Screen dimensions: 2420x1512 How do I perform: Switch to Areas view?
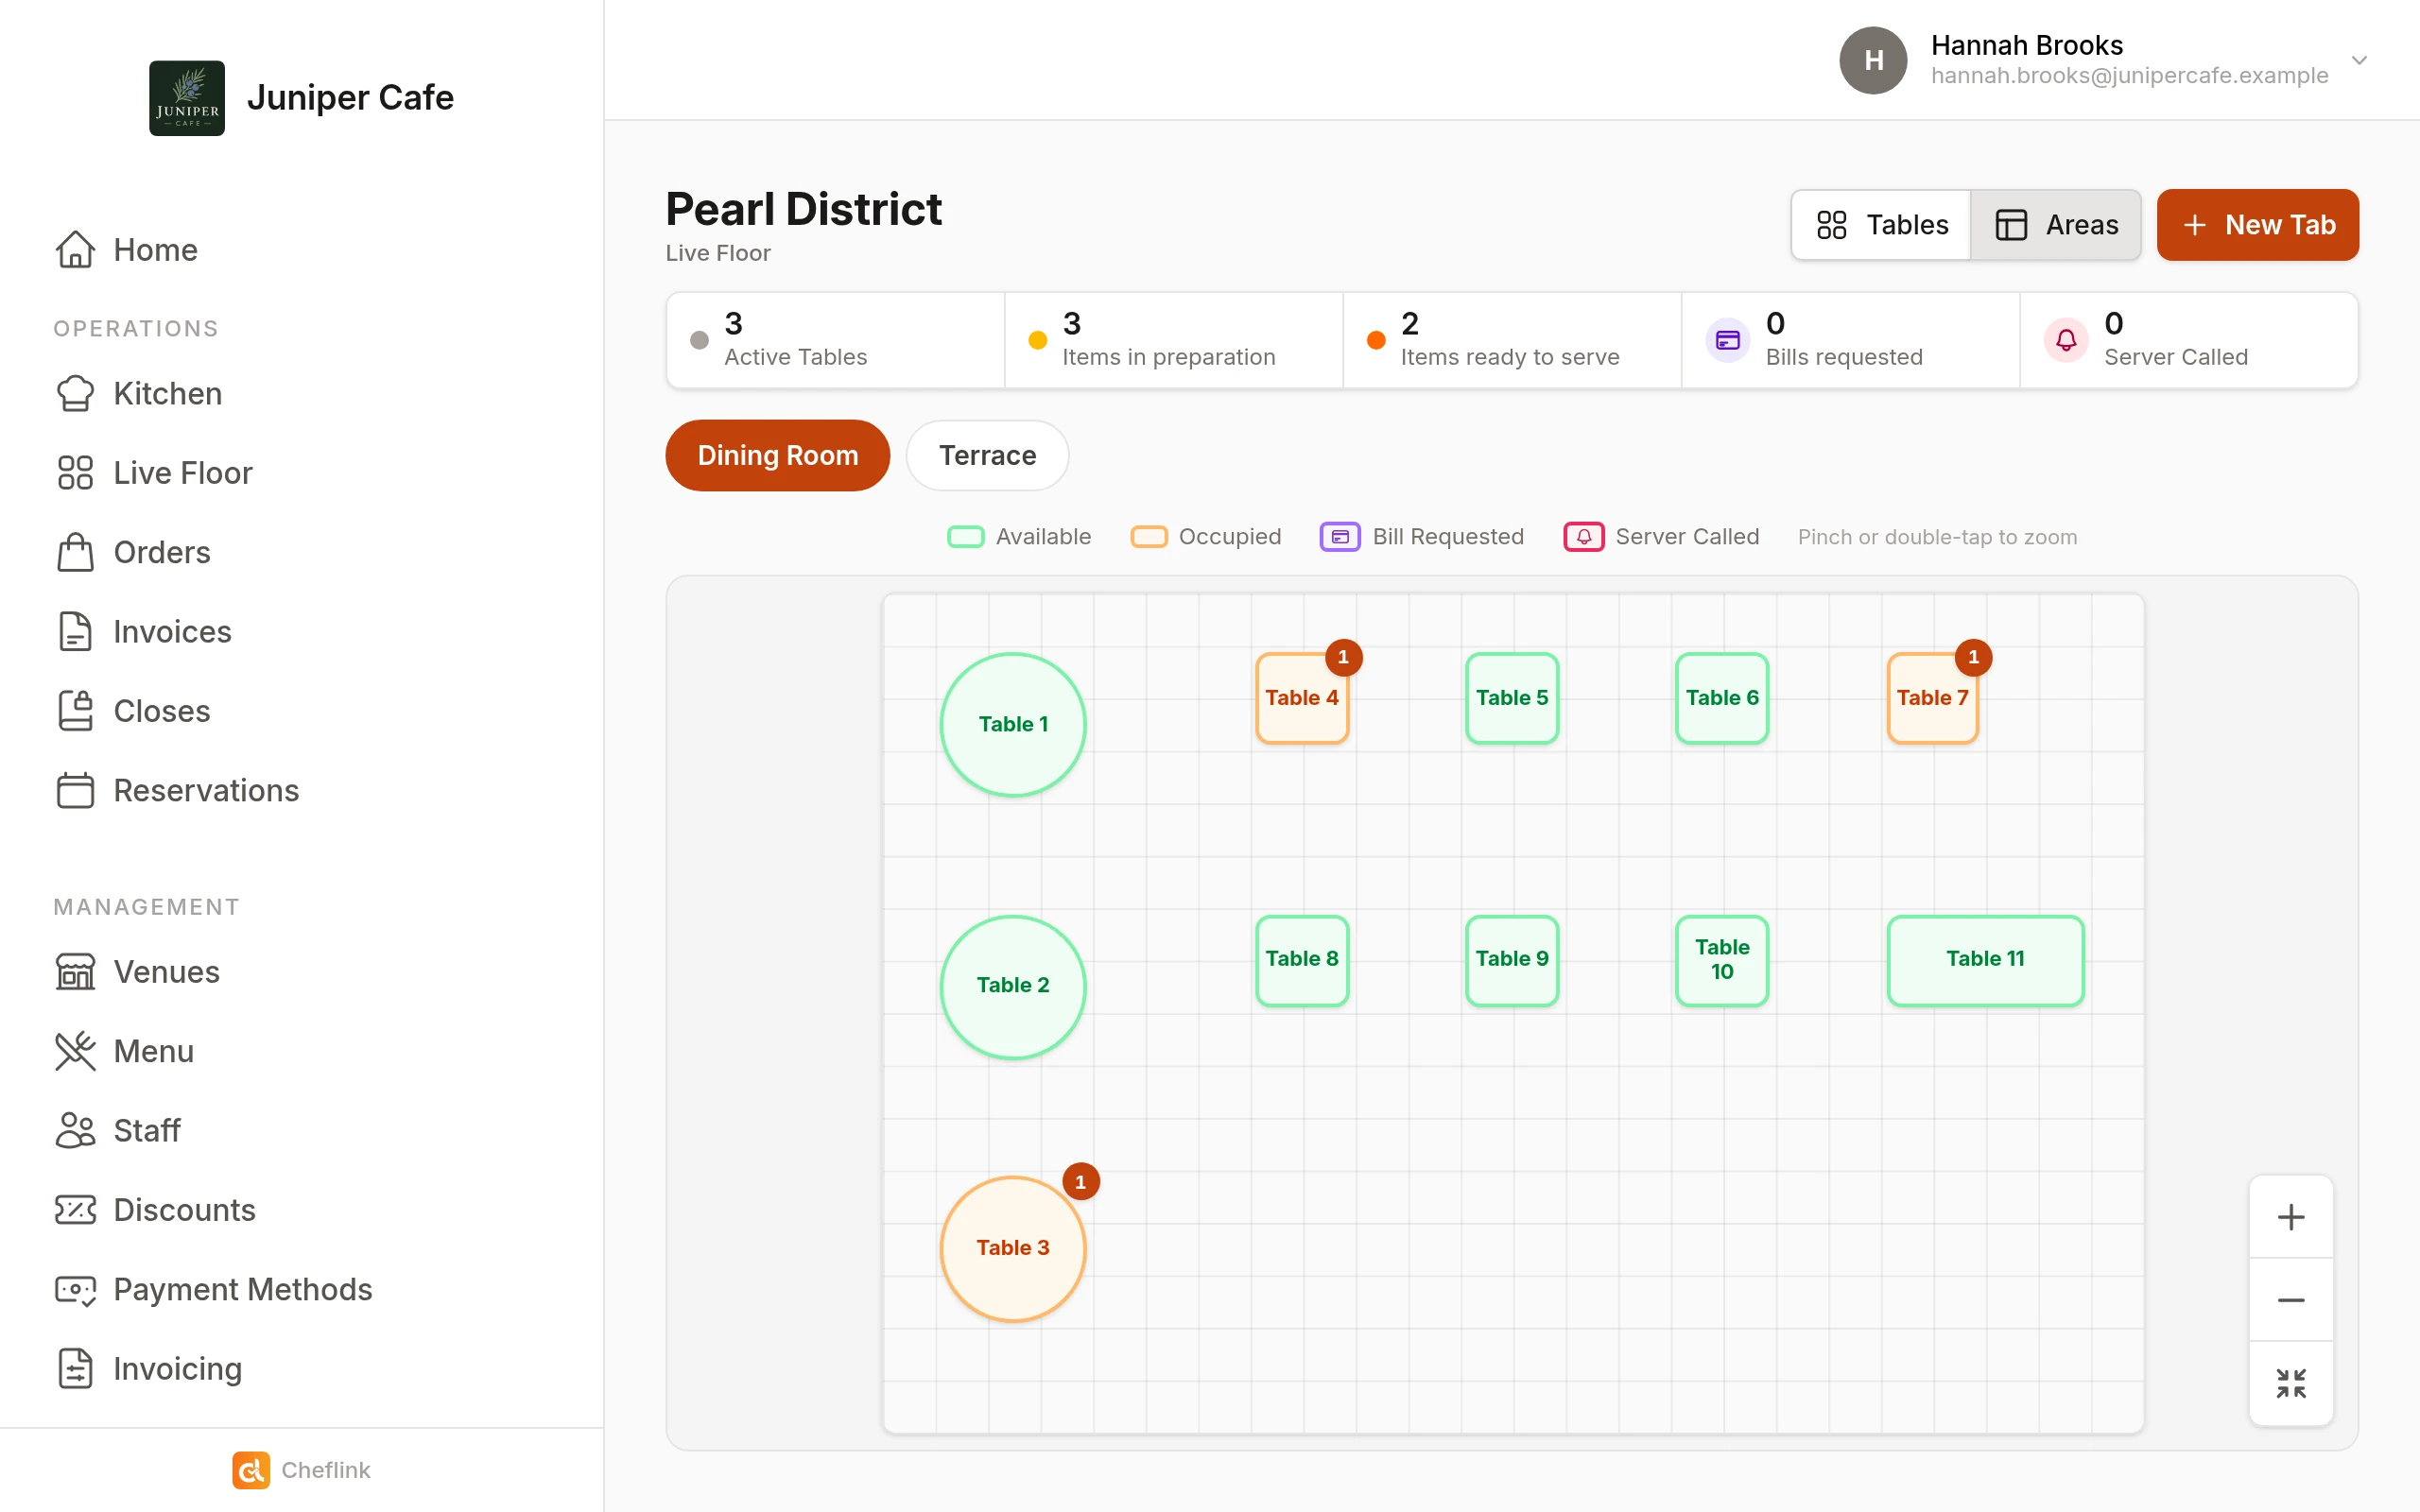coord(2056,225)
